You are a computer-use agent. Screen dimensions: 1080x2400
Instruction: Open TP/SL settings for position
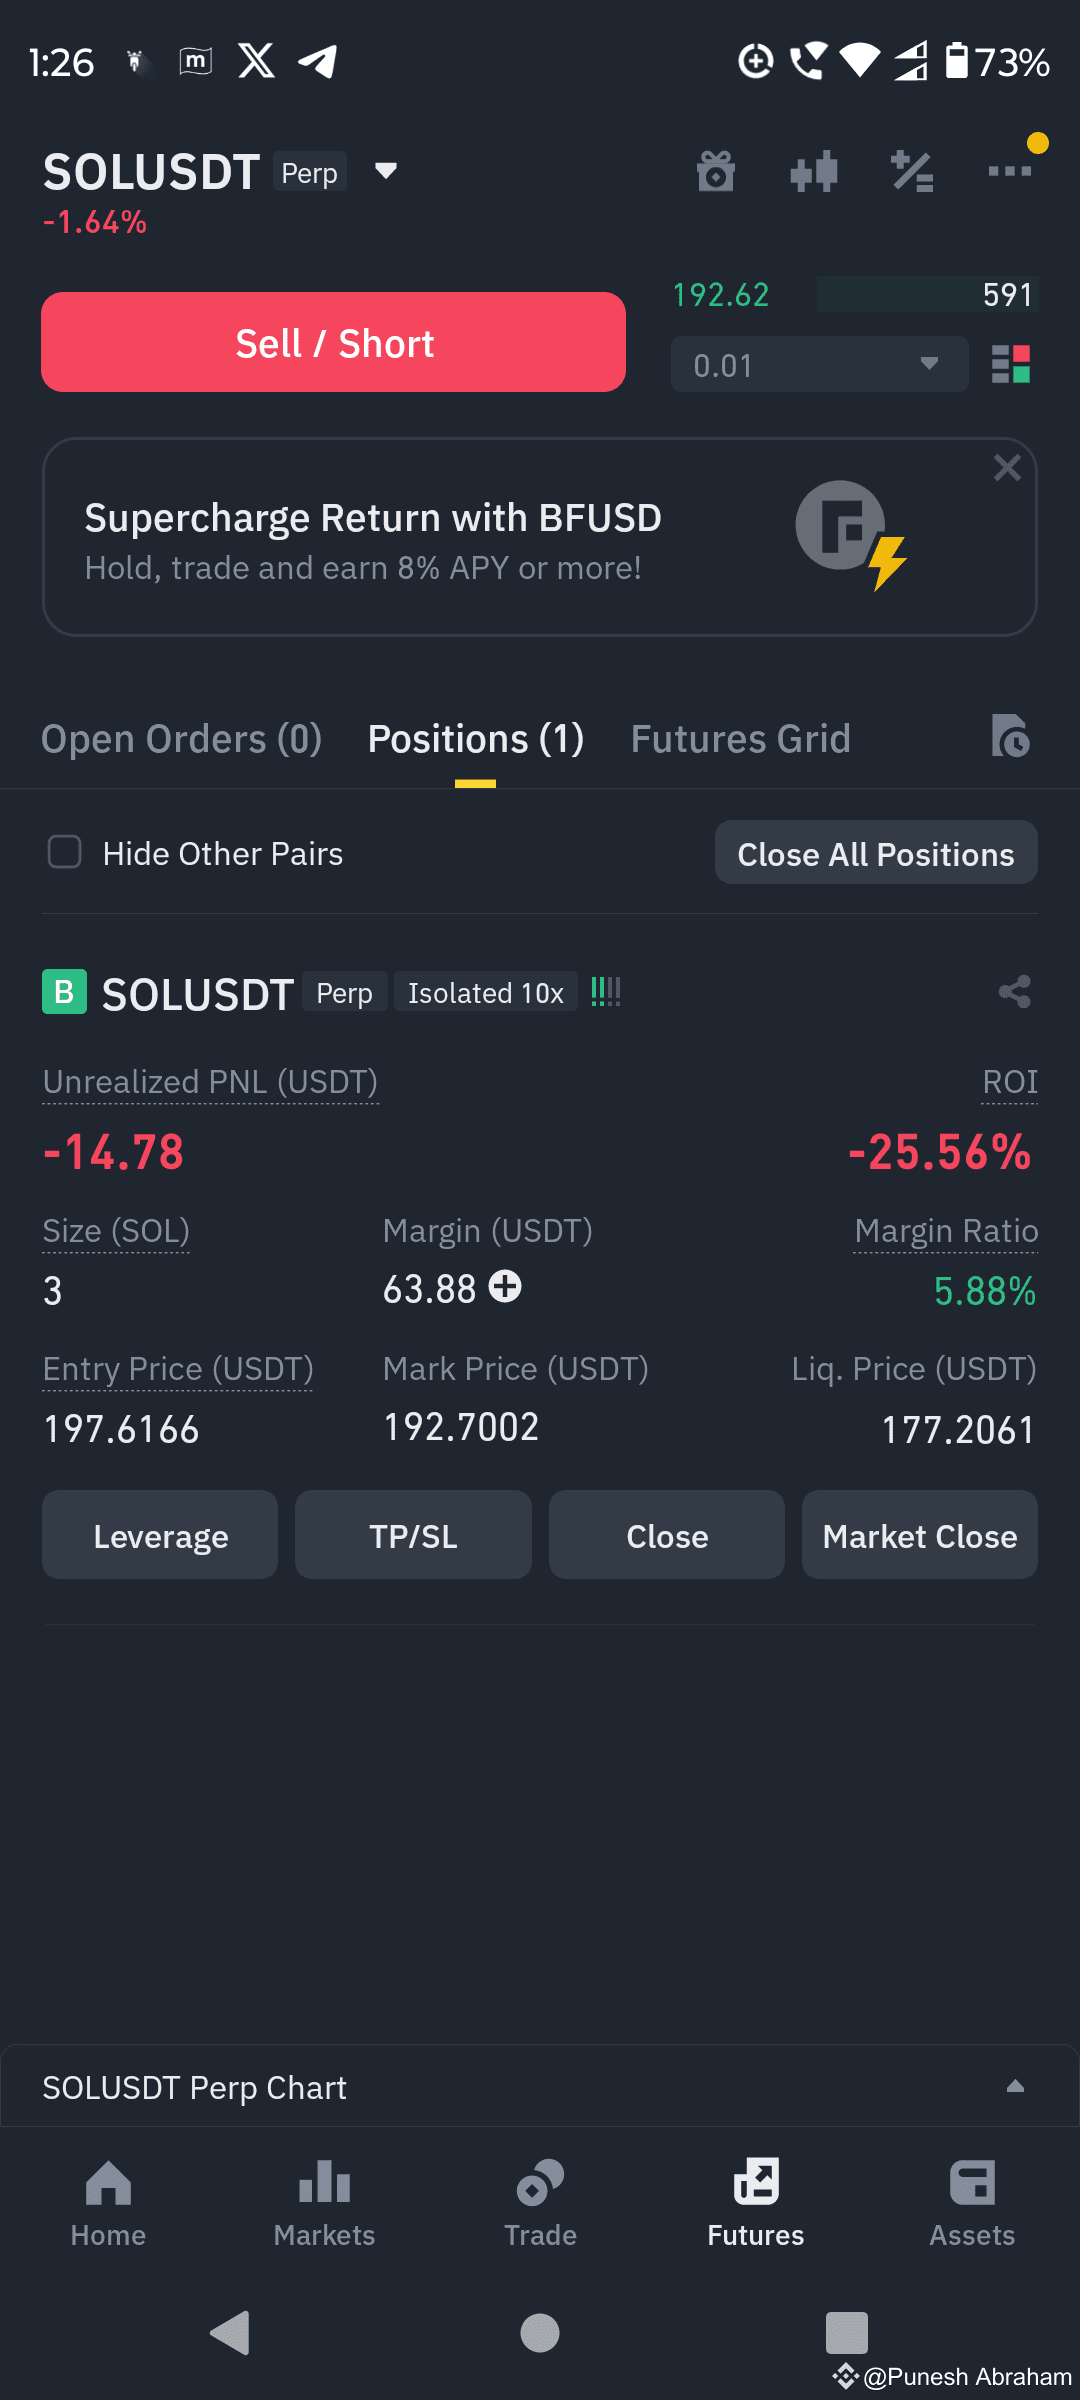413,1535
